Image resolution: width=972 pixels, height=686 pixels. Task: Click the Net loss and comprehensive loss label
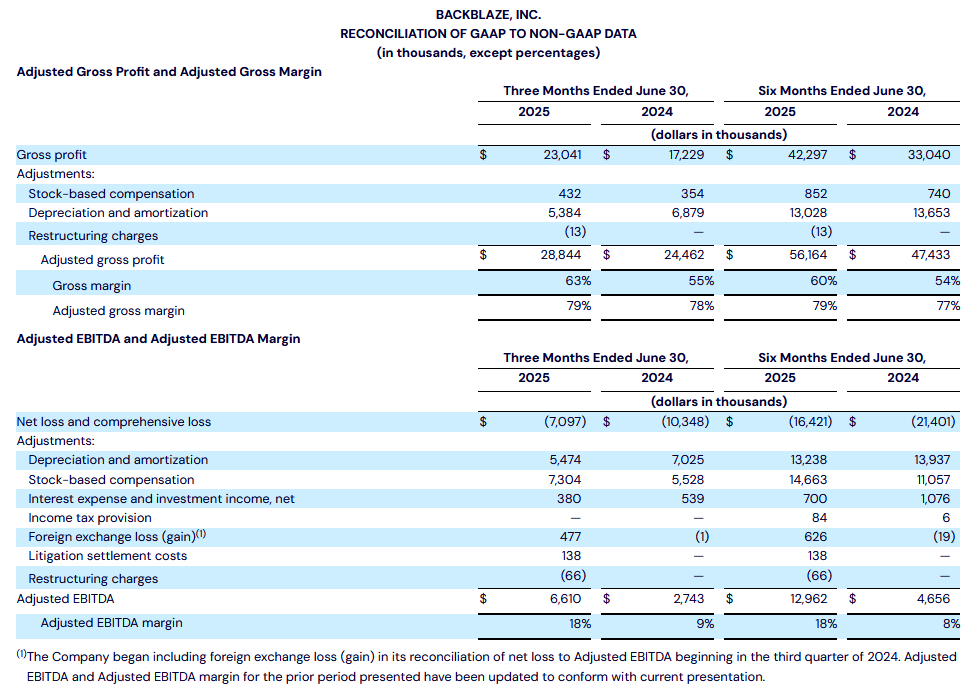pos(113,422)
